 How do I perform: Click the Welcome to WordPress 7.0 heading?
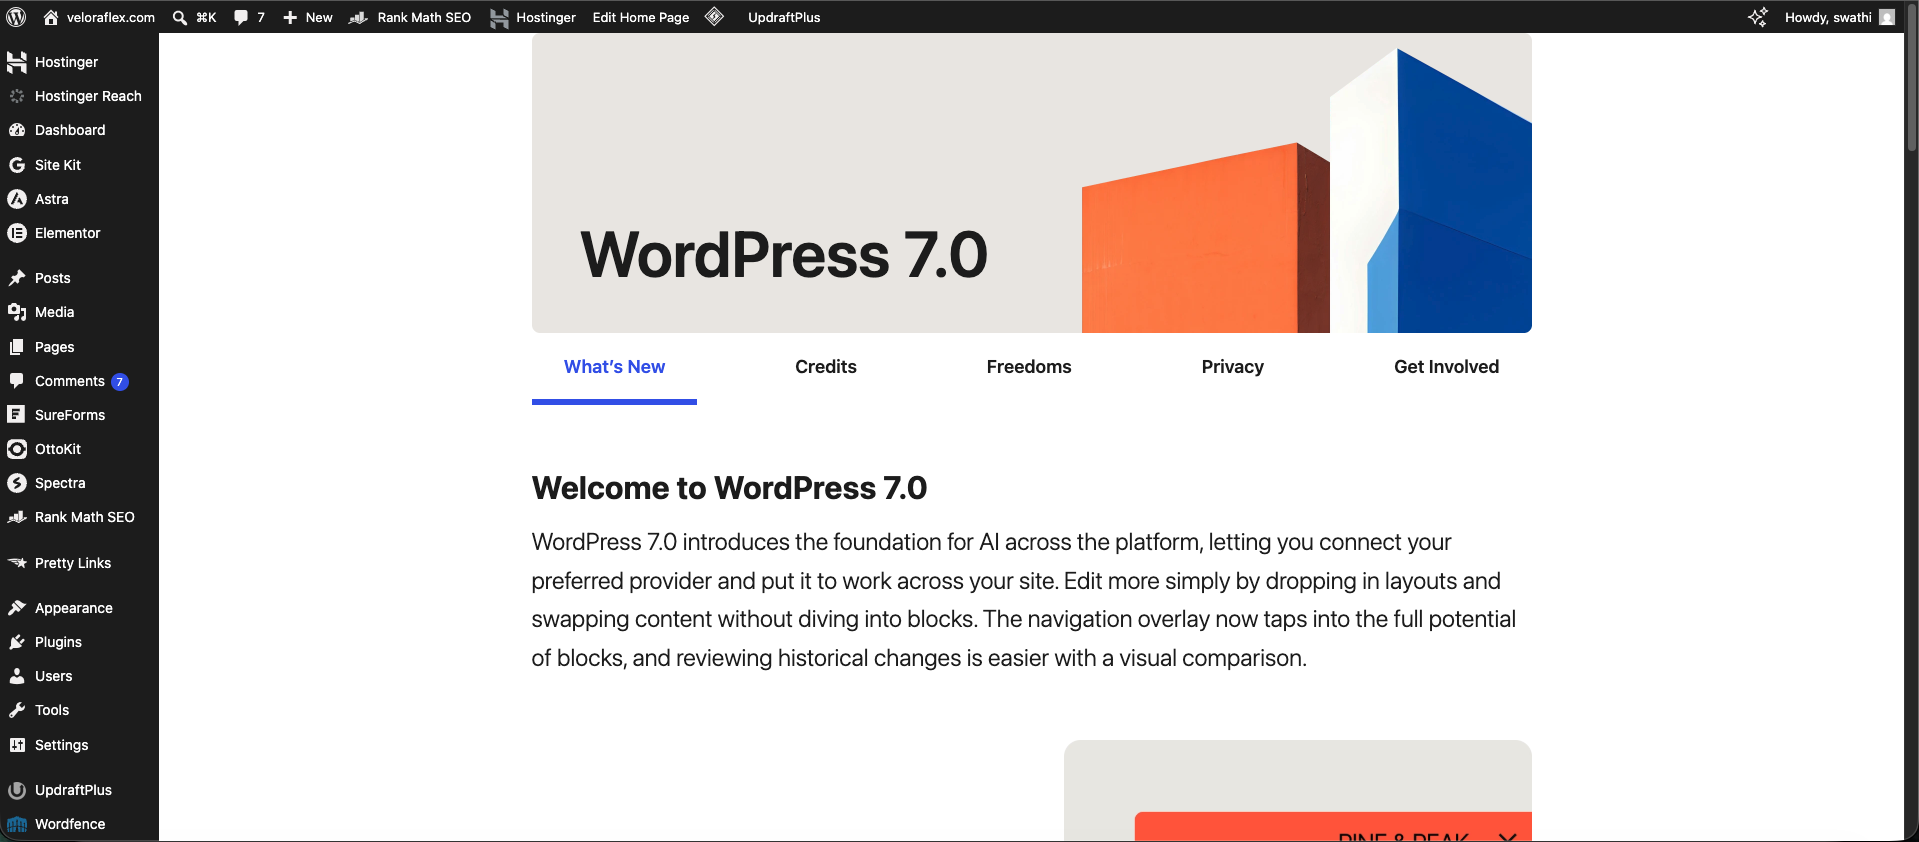coord(729,488)
